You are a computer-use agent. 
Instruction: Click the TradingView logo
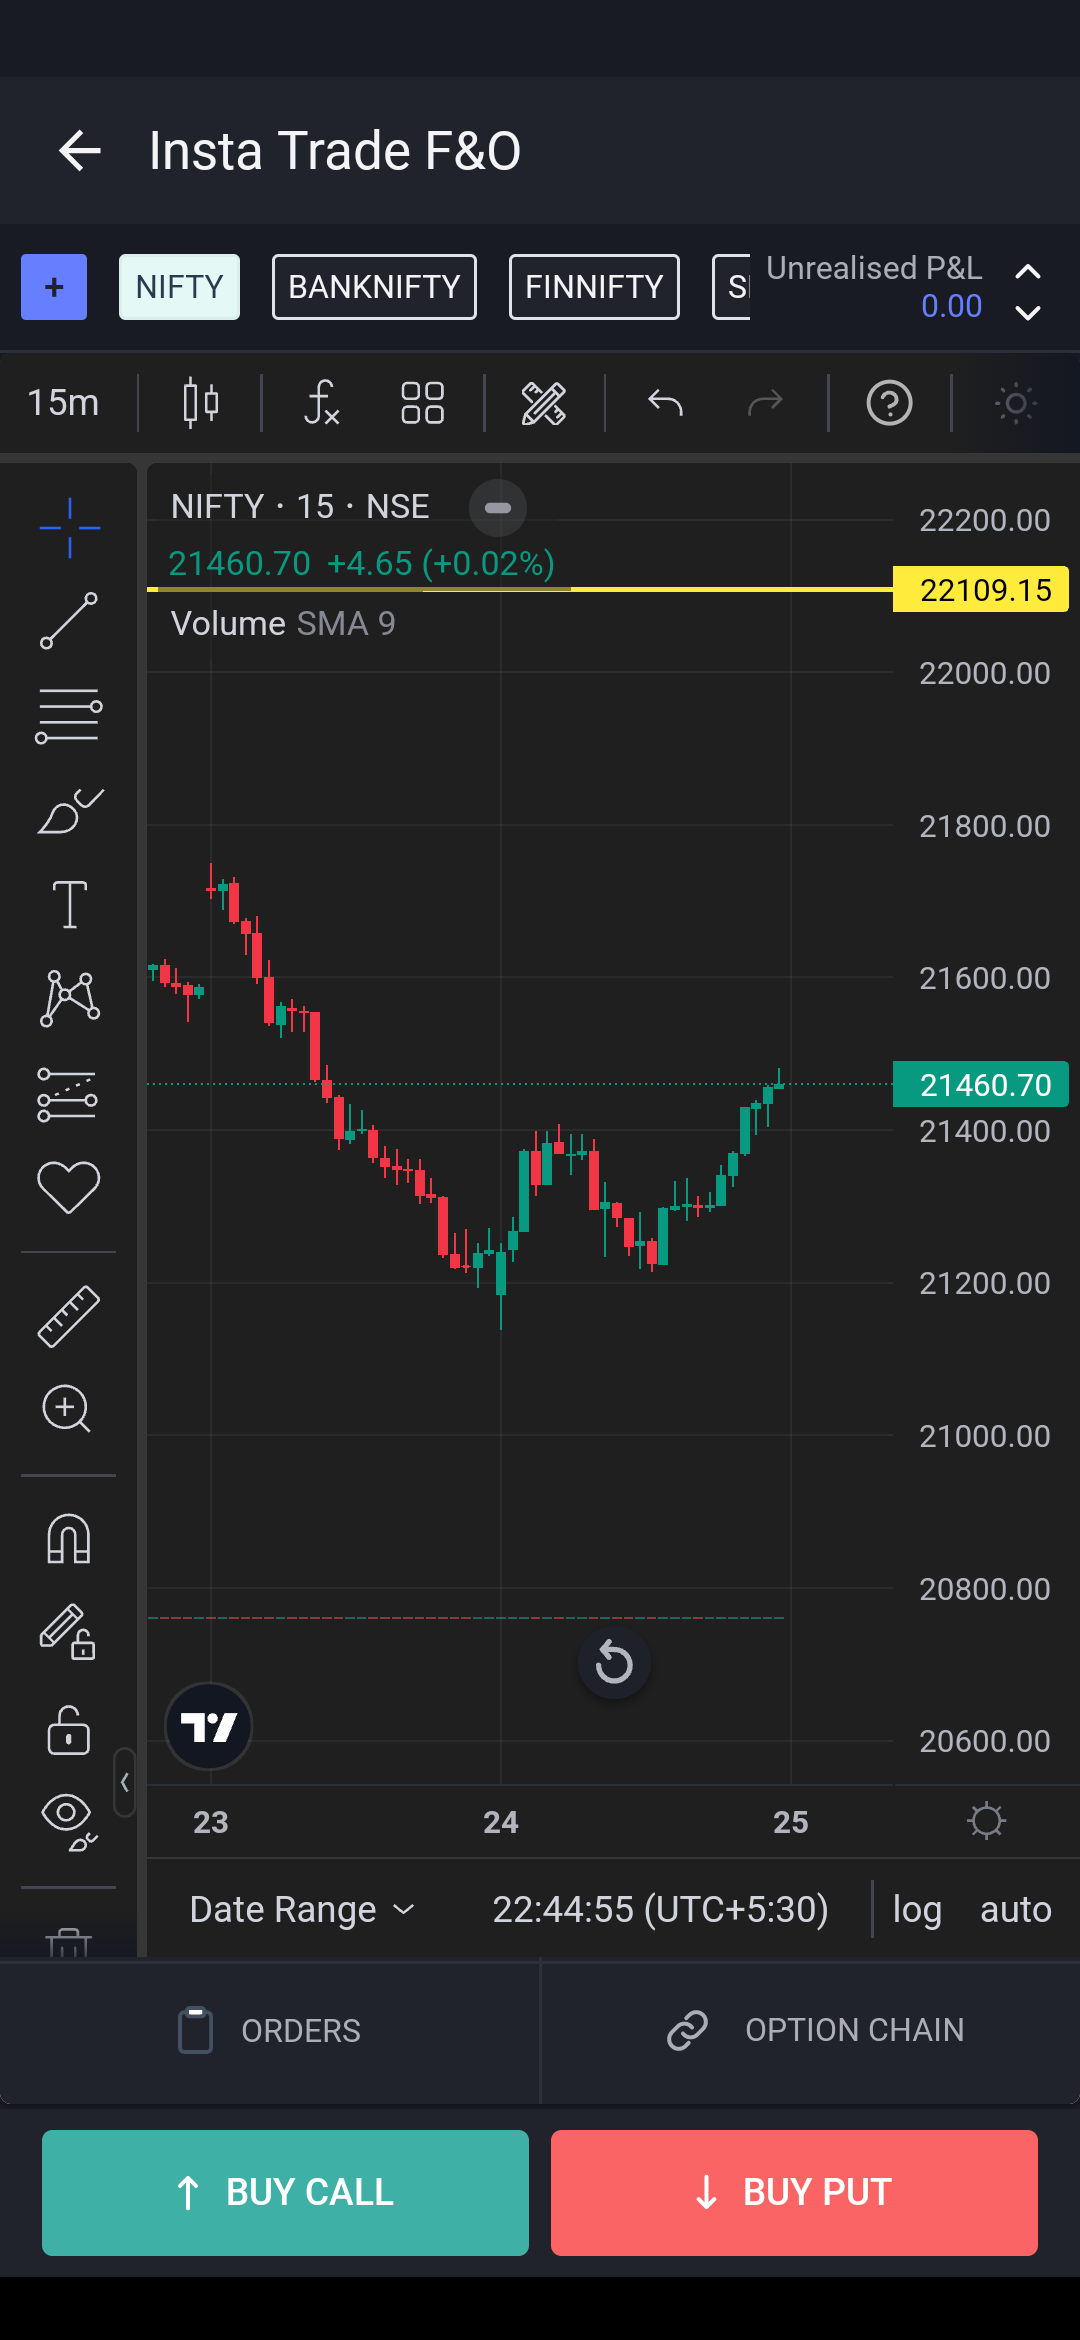[x=208, y=1727]
